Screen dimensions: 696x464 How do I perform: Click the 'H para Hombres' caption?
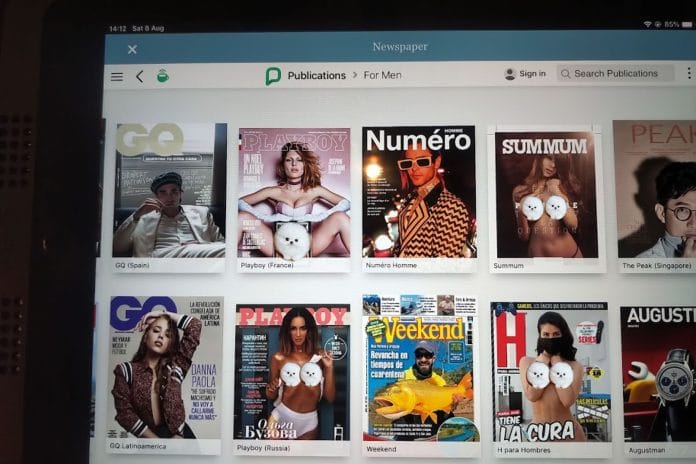pos(524,450)
